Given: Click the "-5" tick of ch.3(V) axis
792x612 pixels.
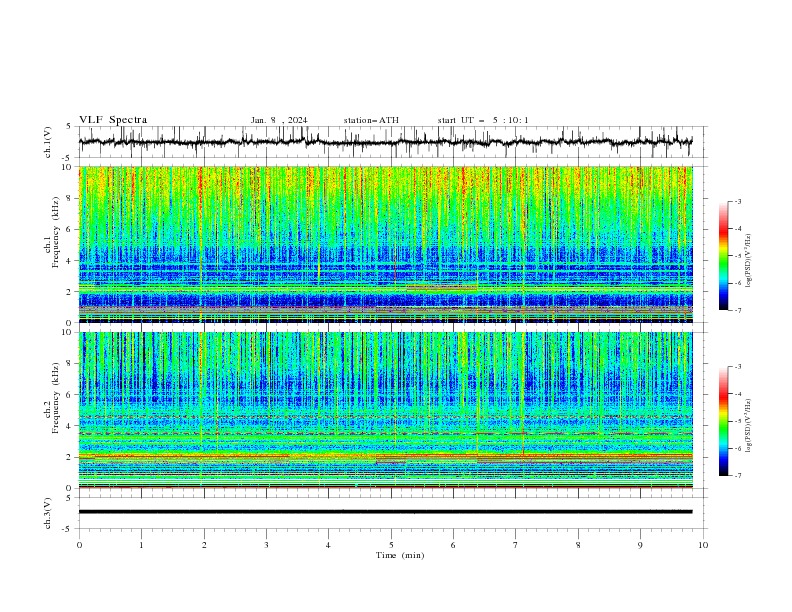Looking at the screenshot, I should [68, 529].
